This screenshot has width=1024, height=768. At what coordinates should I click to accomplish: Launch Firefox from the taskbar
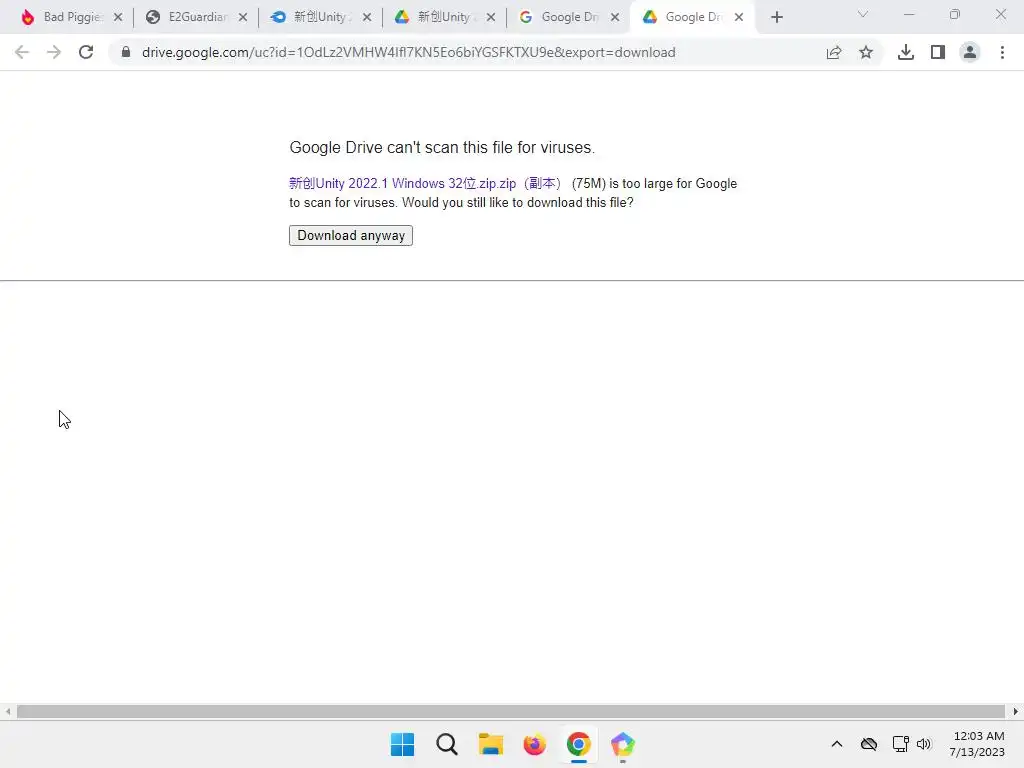click(534, 744)
